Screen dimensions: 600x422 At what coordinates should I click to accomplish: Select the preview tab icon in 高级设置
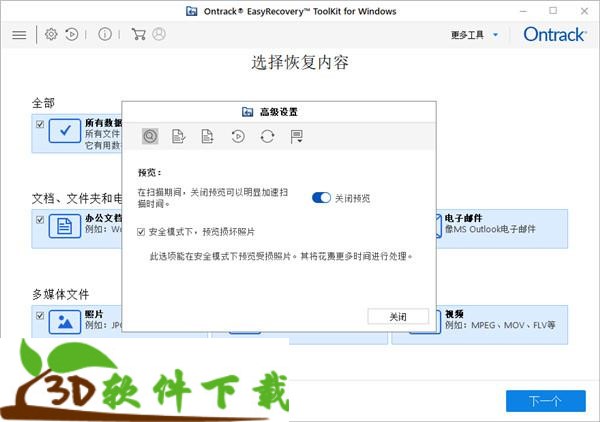click(x=150, y=136)
